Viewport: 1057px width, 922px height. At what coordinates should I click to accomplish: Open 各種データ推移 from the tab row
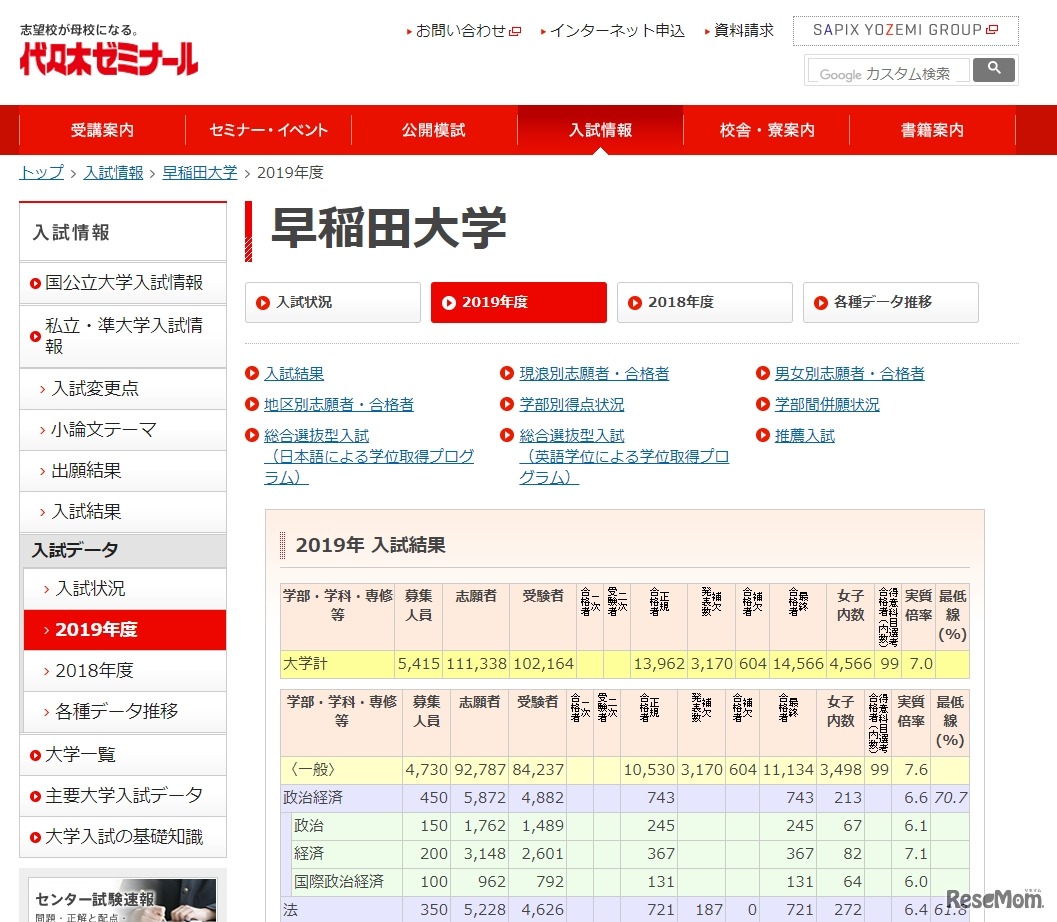click(890, 303)
